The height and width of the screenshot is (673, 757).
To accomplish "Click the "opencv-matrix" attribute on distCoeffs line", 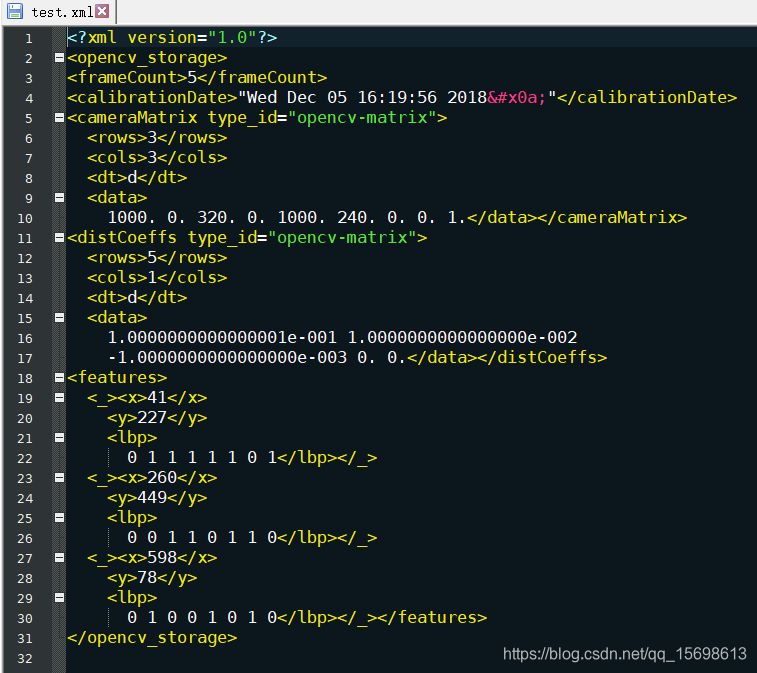I will [342, 238].
